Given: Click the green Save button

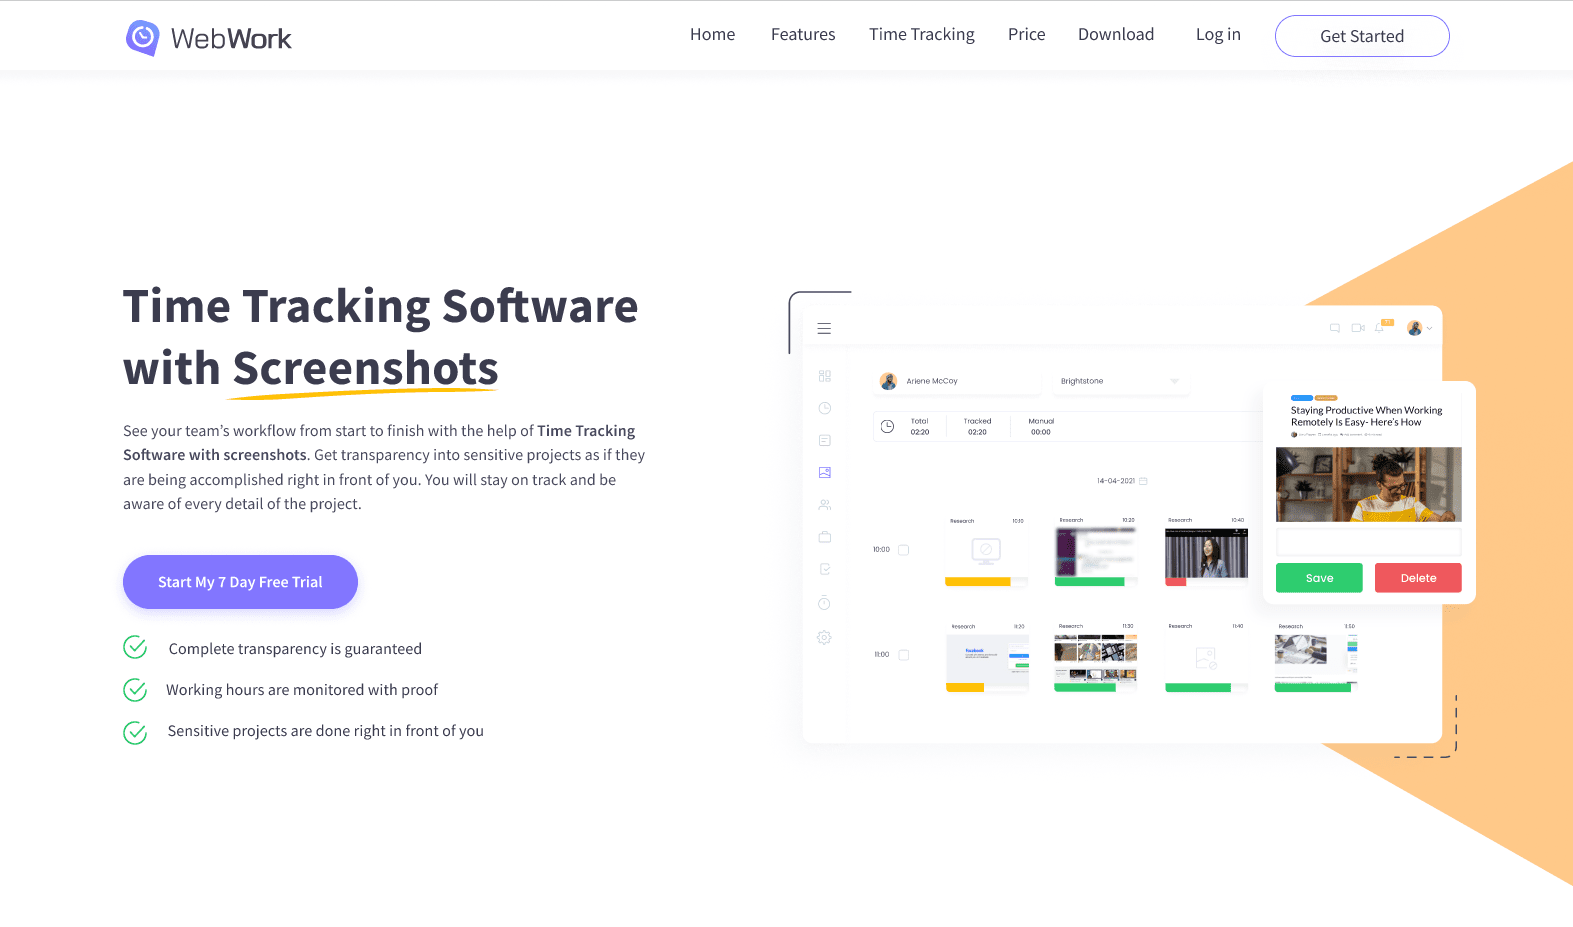Looking at the screenshot, I should 1319,578.
